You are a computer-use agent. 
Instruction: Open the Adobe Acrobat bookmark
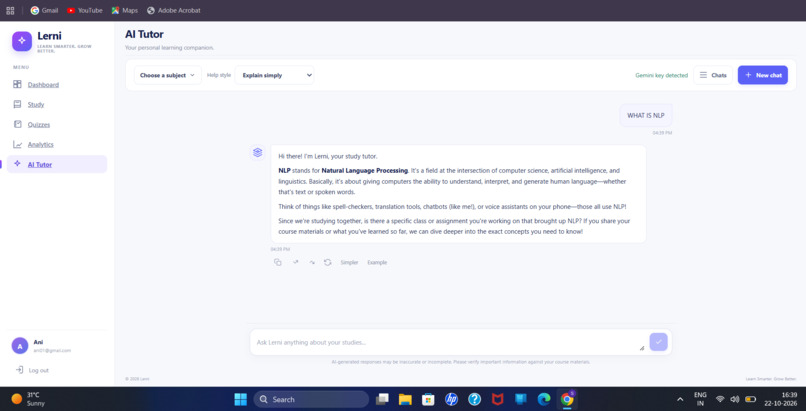coord(174,10)
